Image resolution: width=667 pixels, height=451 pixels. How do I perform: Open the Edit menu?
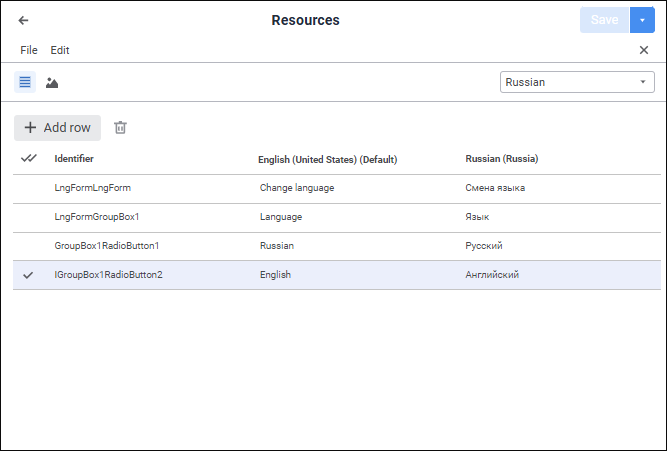click(60, 50)
